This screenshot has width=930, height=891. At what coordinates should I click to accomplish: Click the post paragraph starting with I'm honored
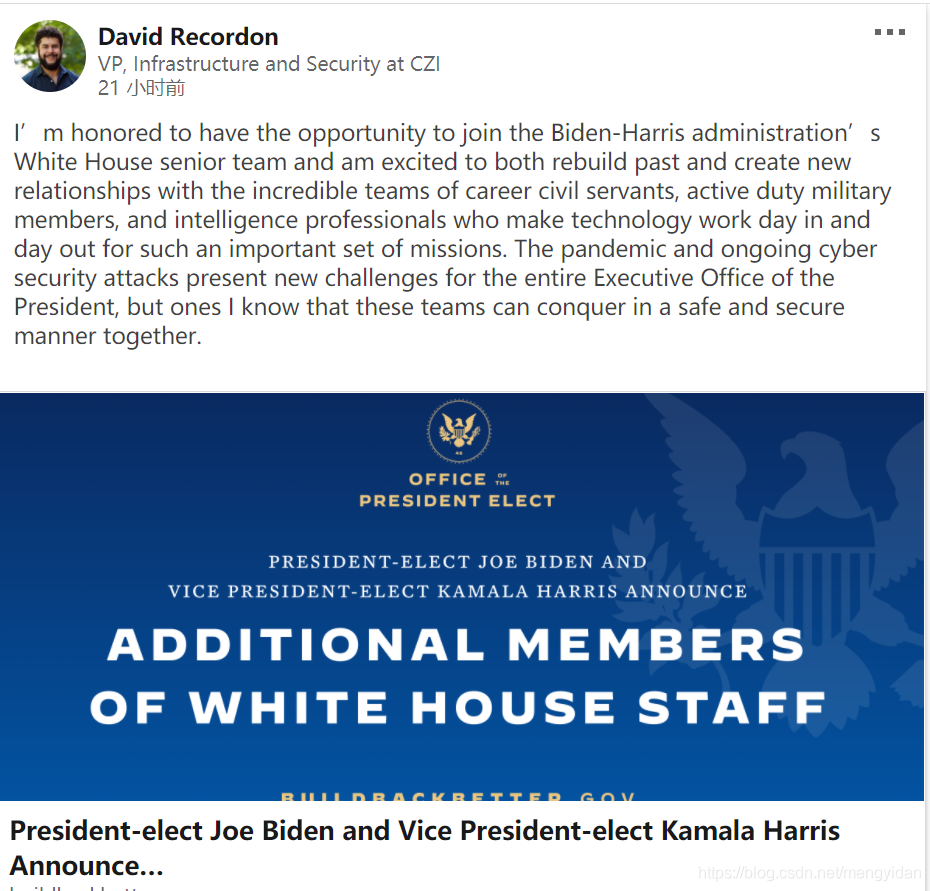click(452, 234)
